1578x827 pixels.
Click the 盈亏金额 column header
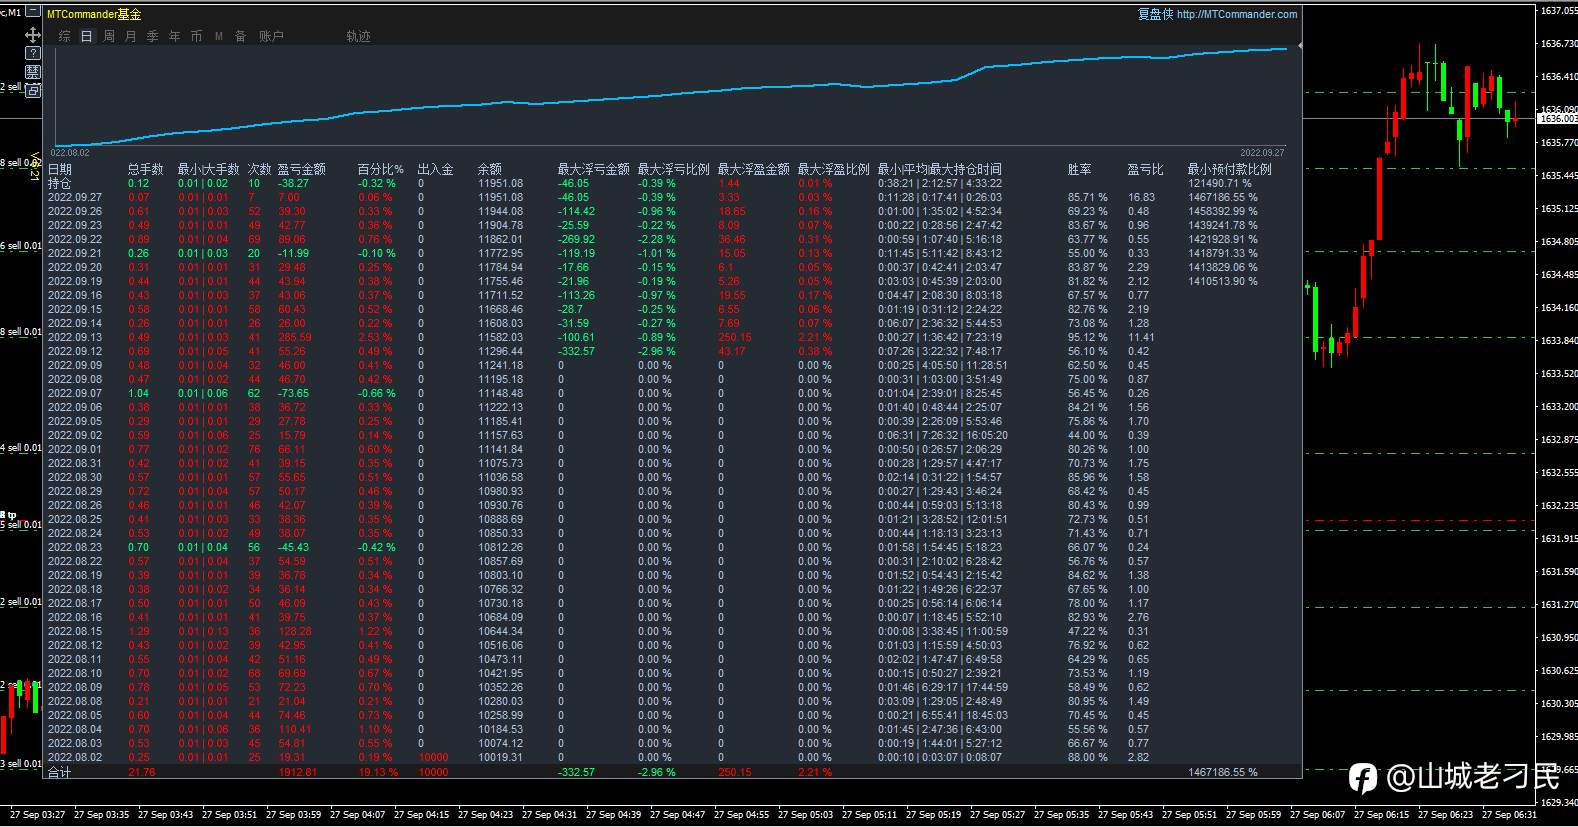pyautogui.click(x=302, y=169)
